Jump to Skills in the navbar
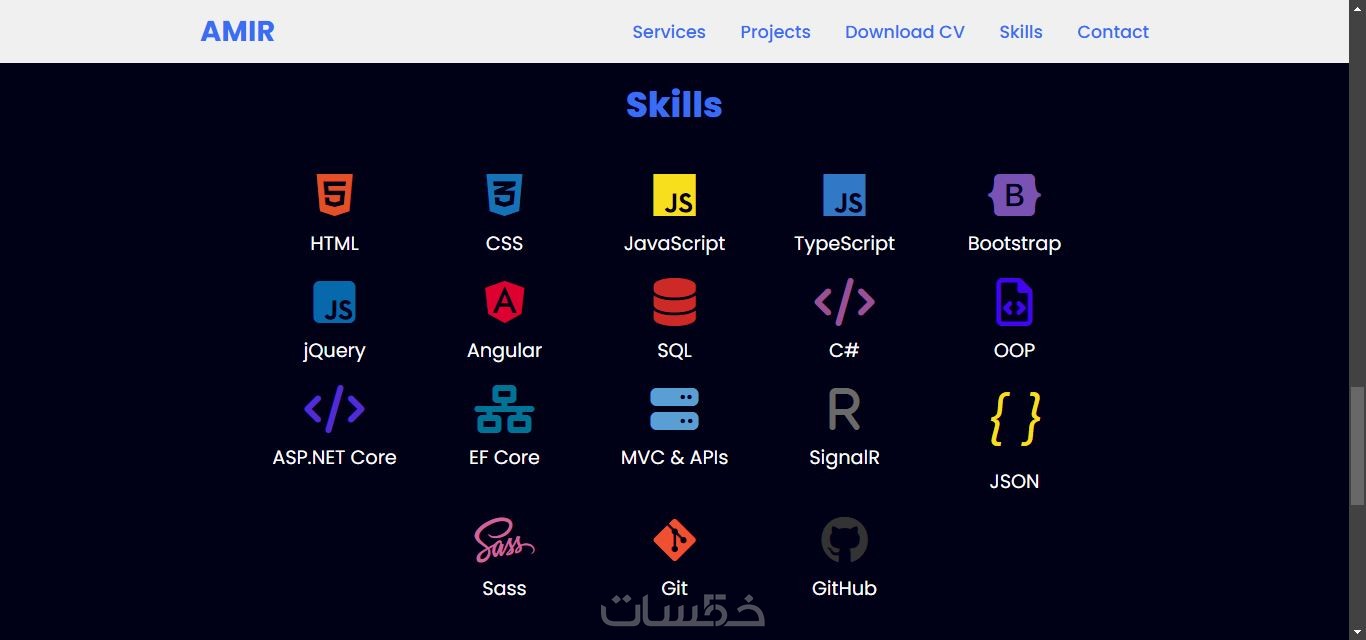The image size is (1366, 640). [x=1021, y=32]
